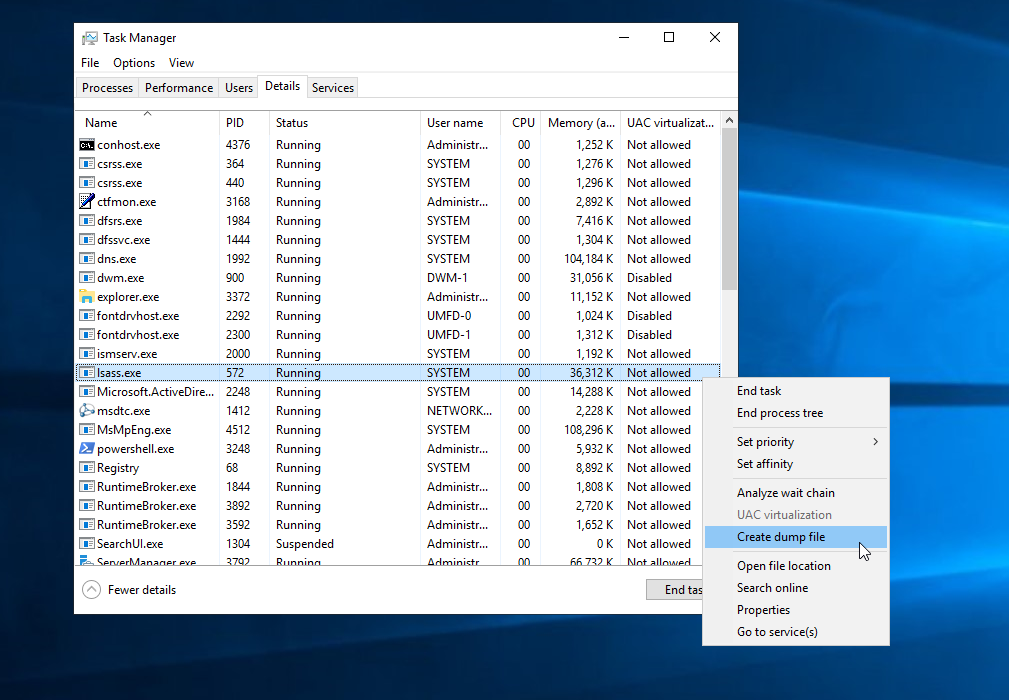1009x700 pixels.
Task: Click the Registry process icon
Action: coord(87,468)
